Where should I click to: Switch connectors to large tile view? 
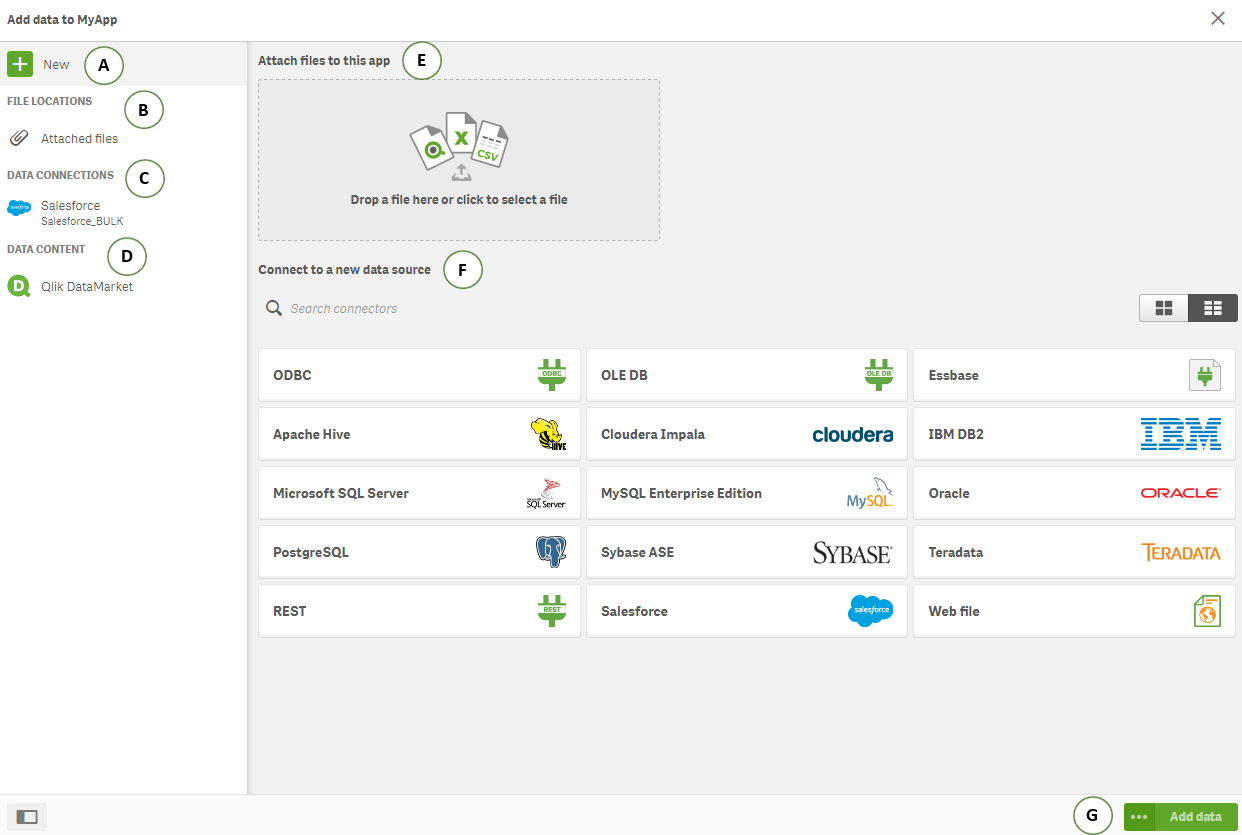tap(1164, 308)
